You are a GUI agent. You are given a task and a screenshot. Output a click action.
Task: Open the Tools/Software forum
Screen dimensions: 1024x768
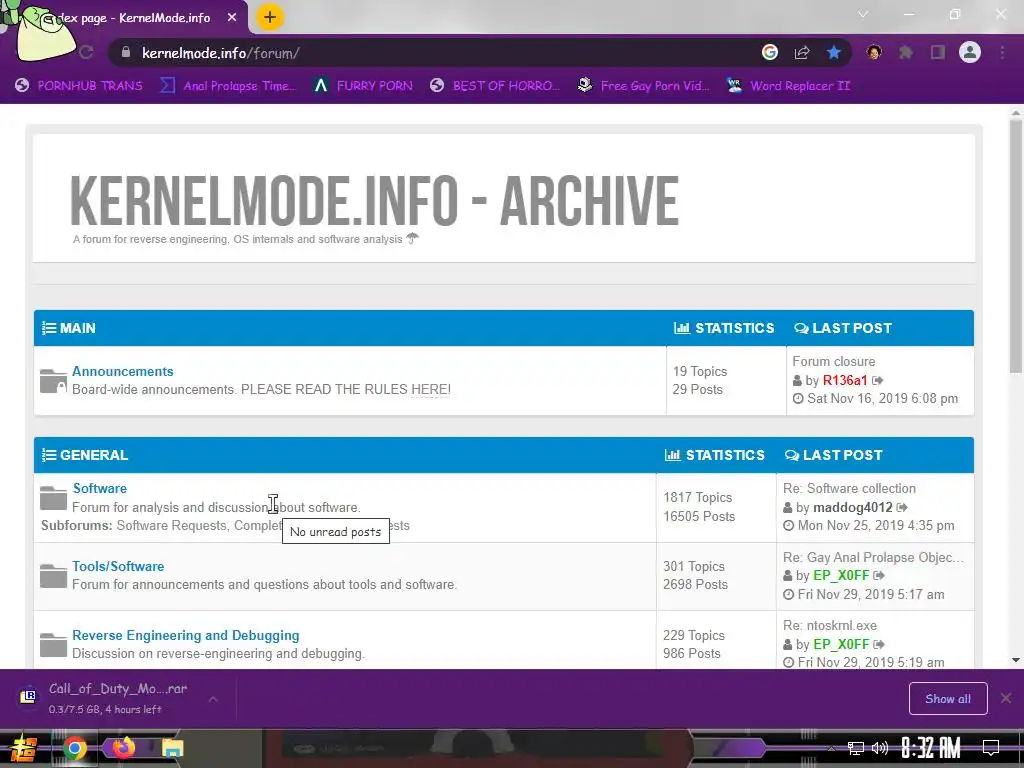[x=118, y=566]
